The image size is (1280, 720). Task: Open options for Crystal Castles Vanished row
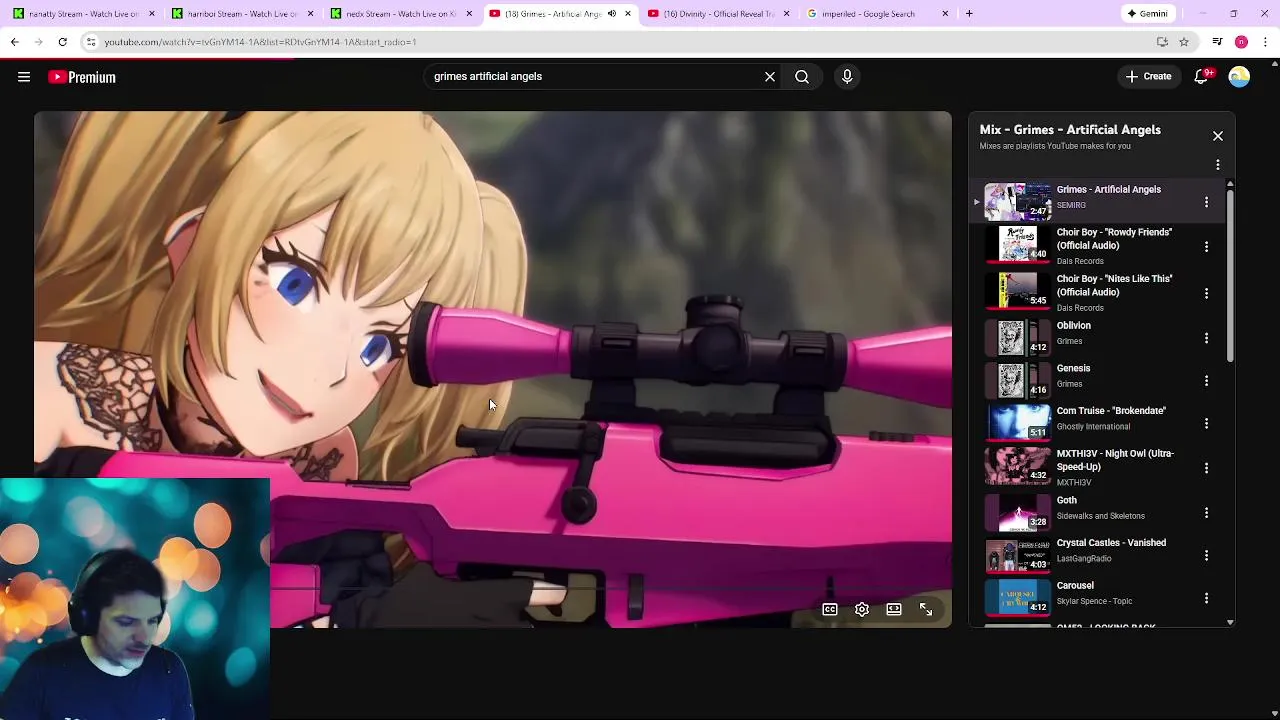(1206, 555)
